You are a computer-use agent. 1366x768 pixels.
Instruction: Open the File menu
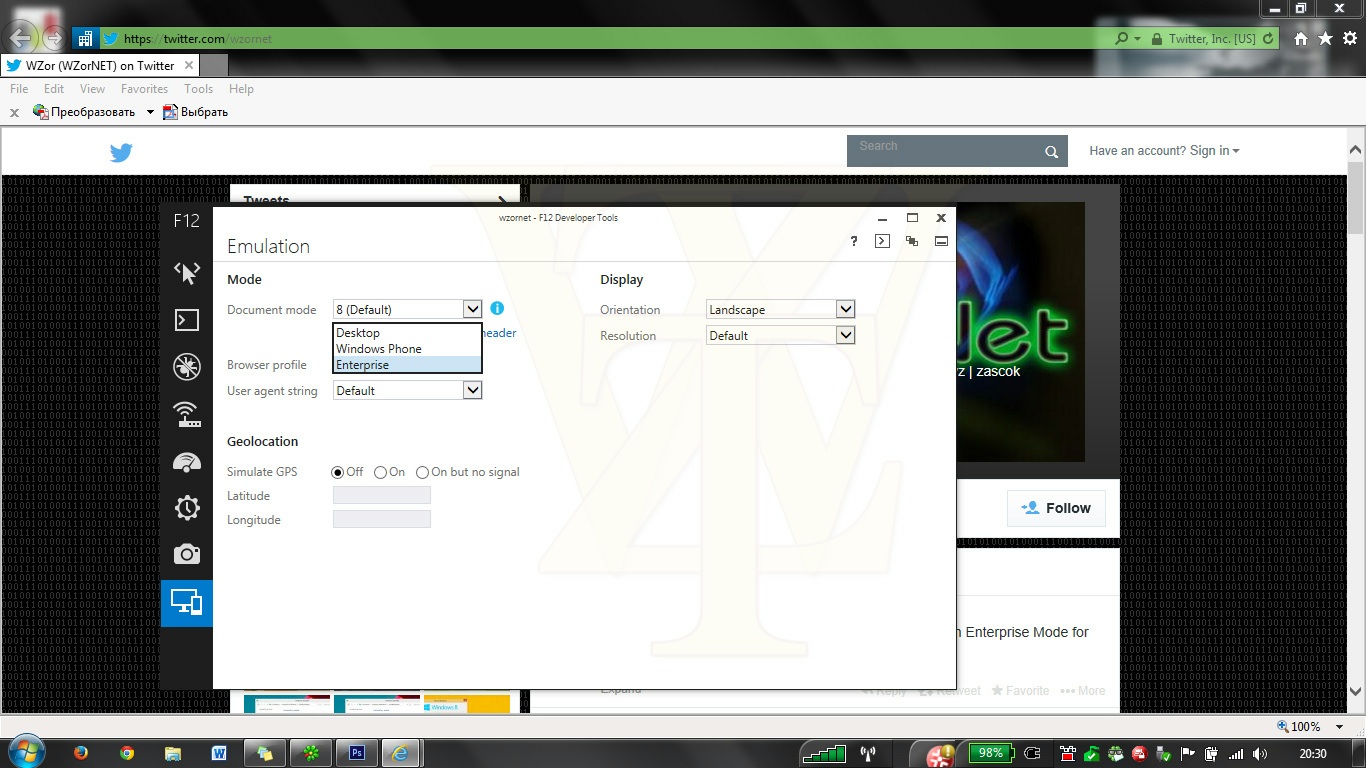19,89
